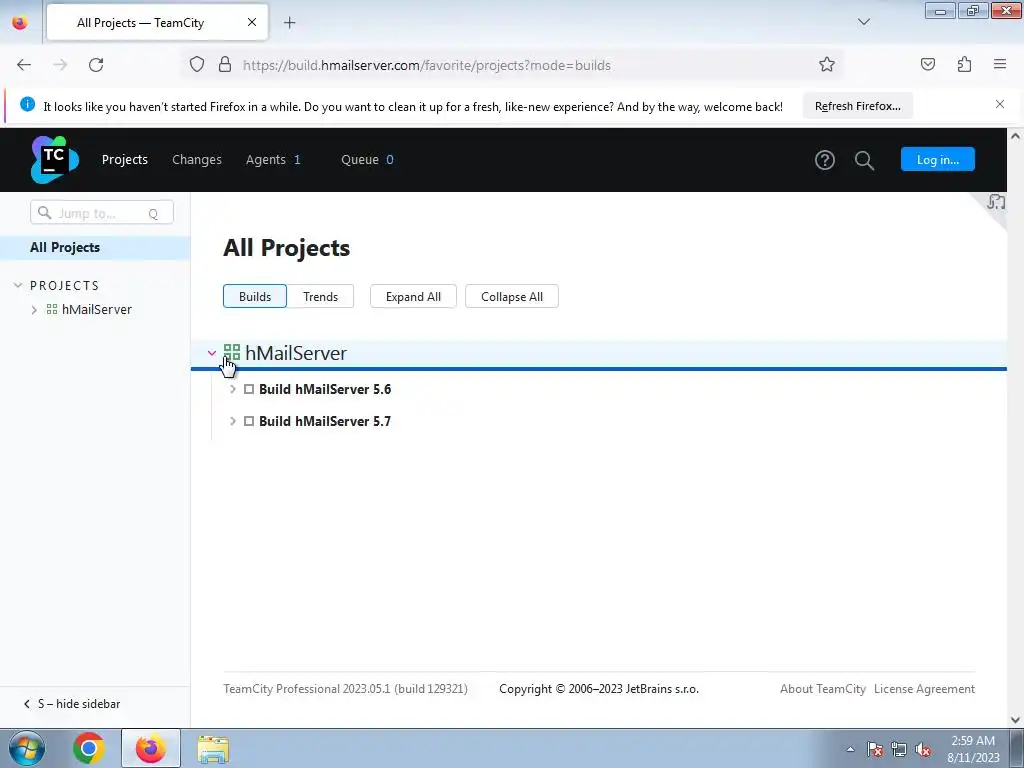This screenshot has height=768, width=1024.
Task: Select All Projects in the sidebar
Action: (95, 248)
